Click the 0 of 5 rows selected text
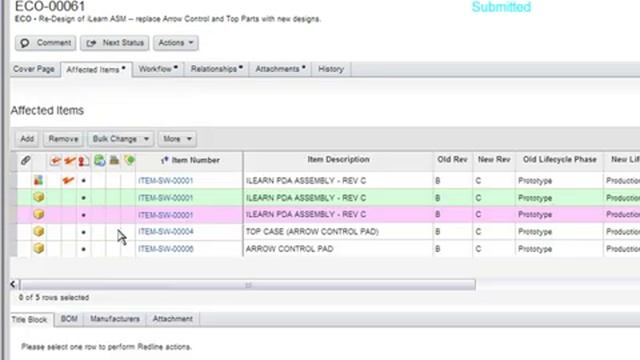Viewport: 640px width, 360px height. pos(54,298)
